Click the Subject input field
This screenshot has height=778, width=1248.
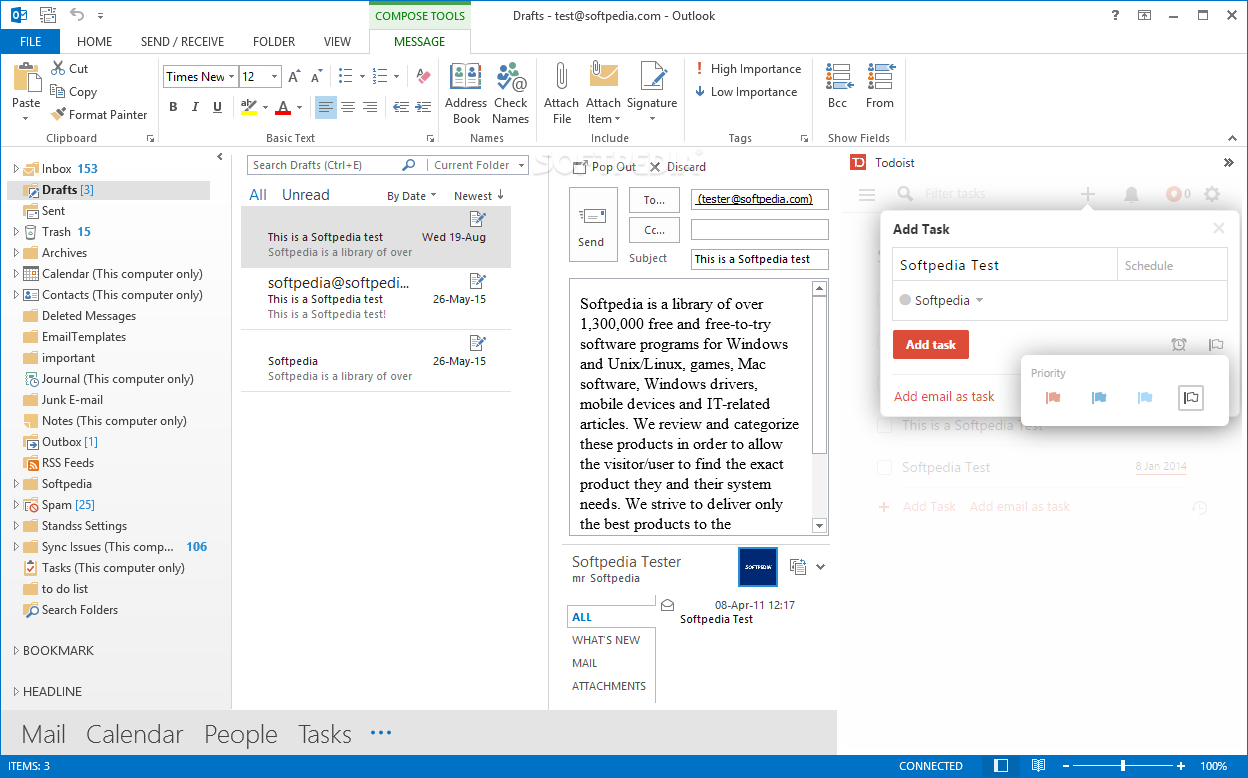point(760,259)
